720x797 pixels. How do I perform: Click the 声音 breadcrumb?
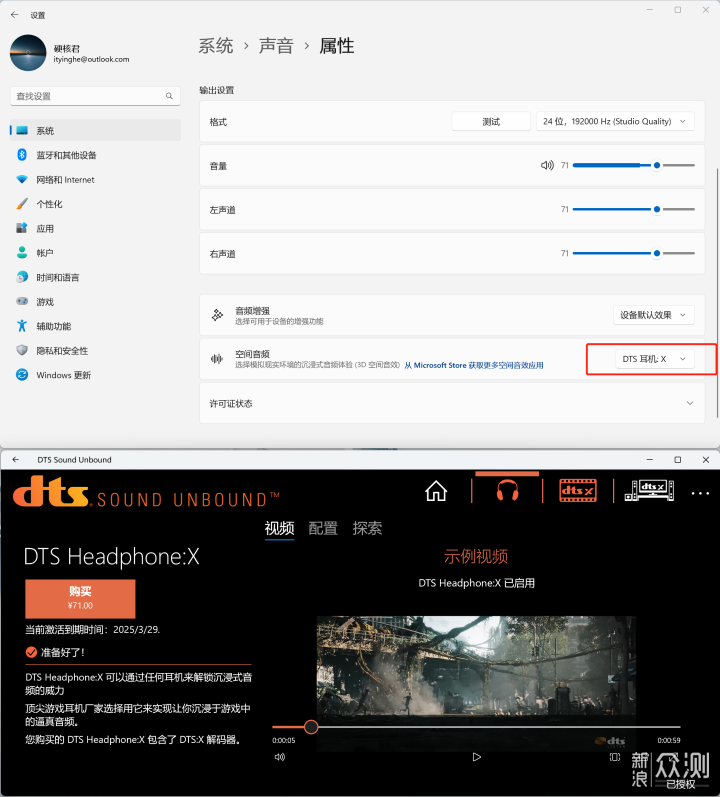click(276, 46)
